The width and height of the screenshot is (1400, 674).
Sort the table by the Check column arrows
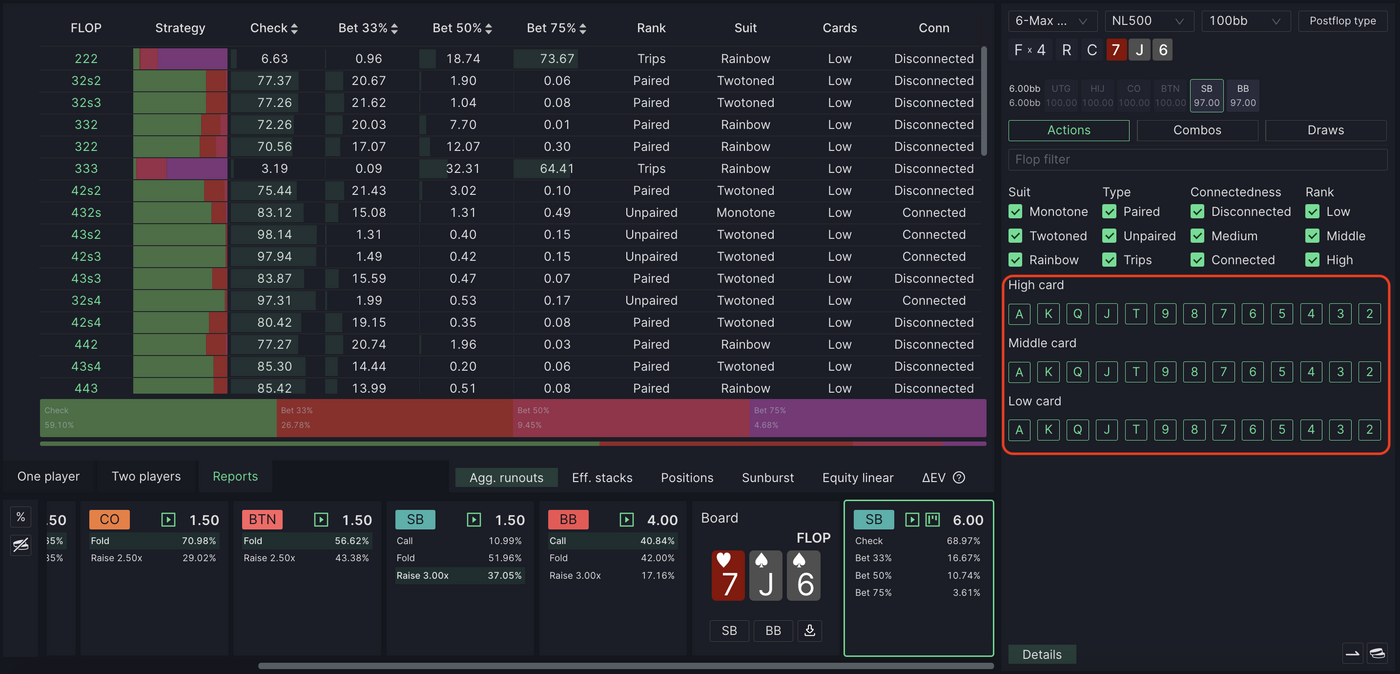click(x=294, y=29)
